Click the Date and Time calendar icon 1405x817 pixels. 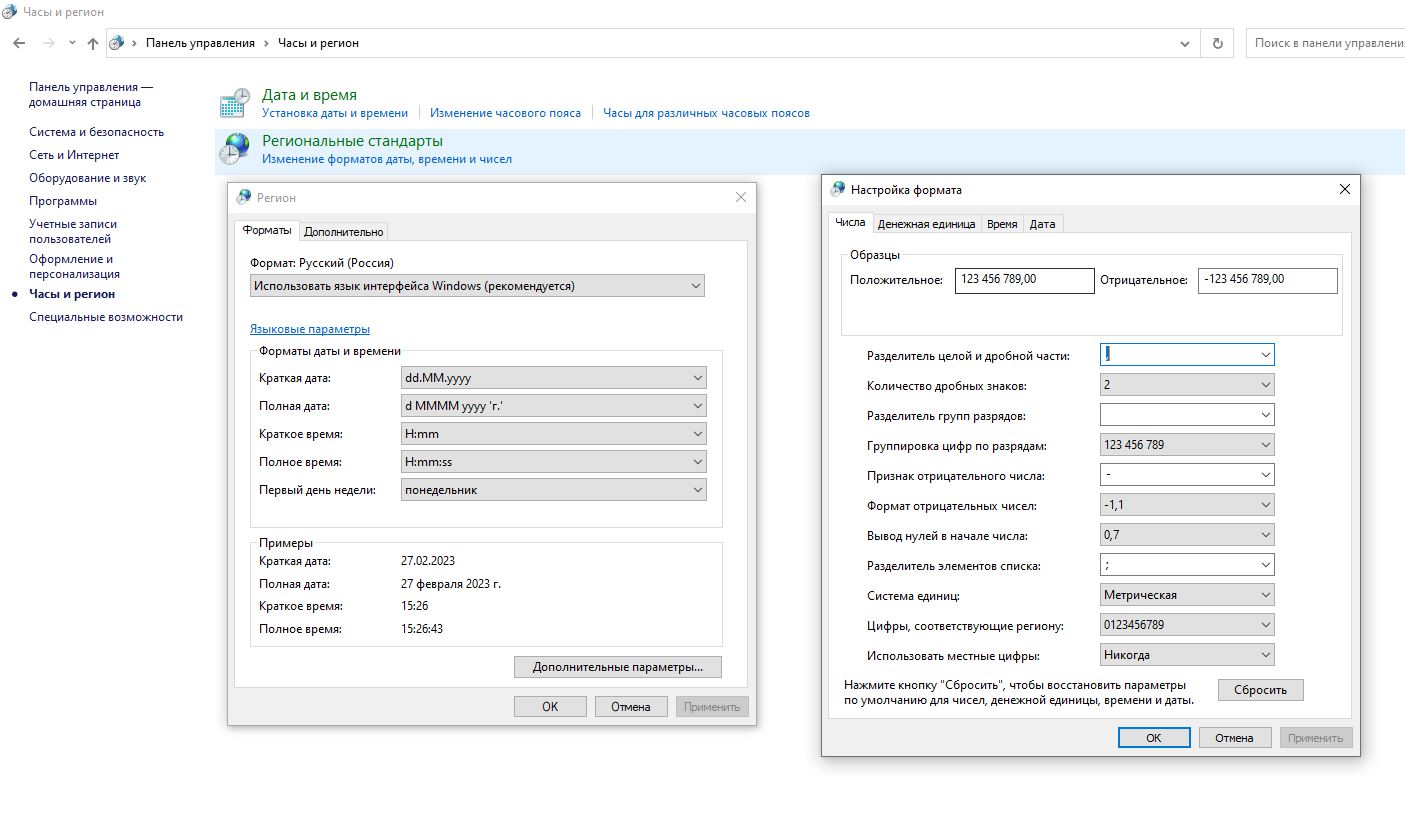point(235,104)
